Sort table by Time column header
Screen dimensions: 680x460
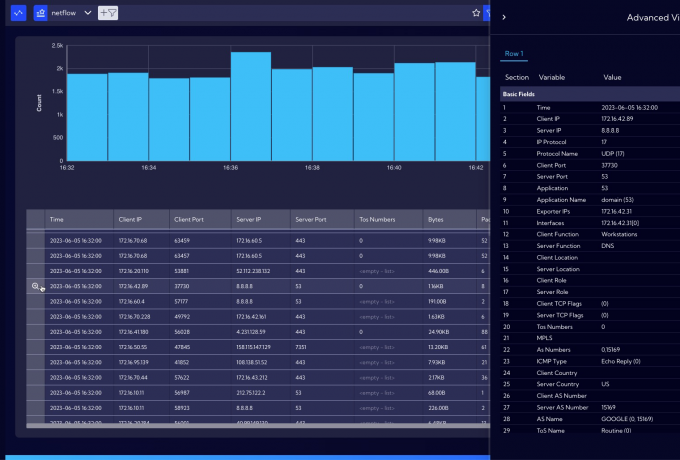tap(57, 218)
